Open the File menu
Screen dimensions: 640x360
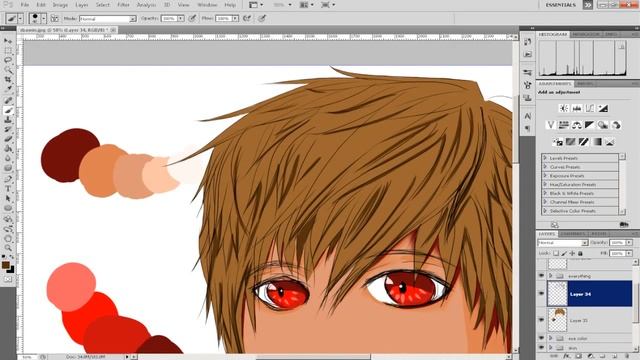pos(24,5)
